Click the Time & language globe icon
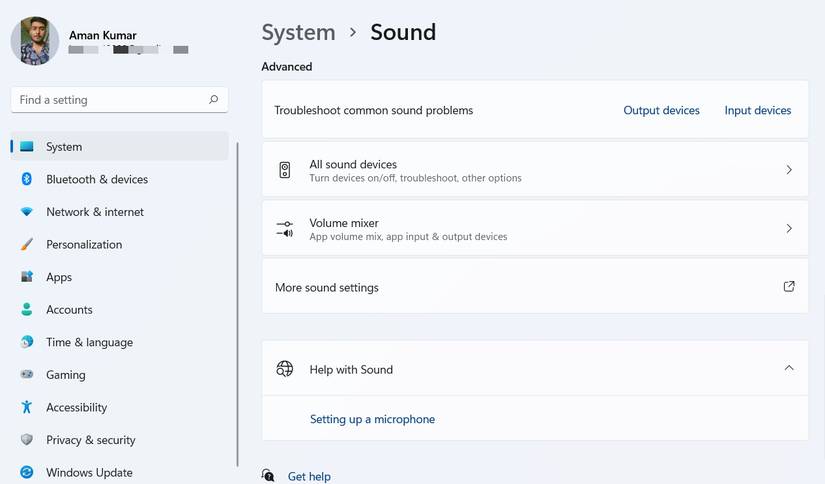This screenshot has width=825, height=484. pyautogui.click(x=27, y=342)
